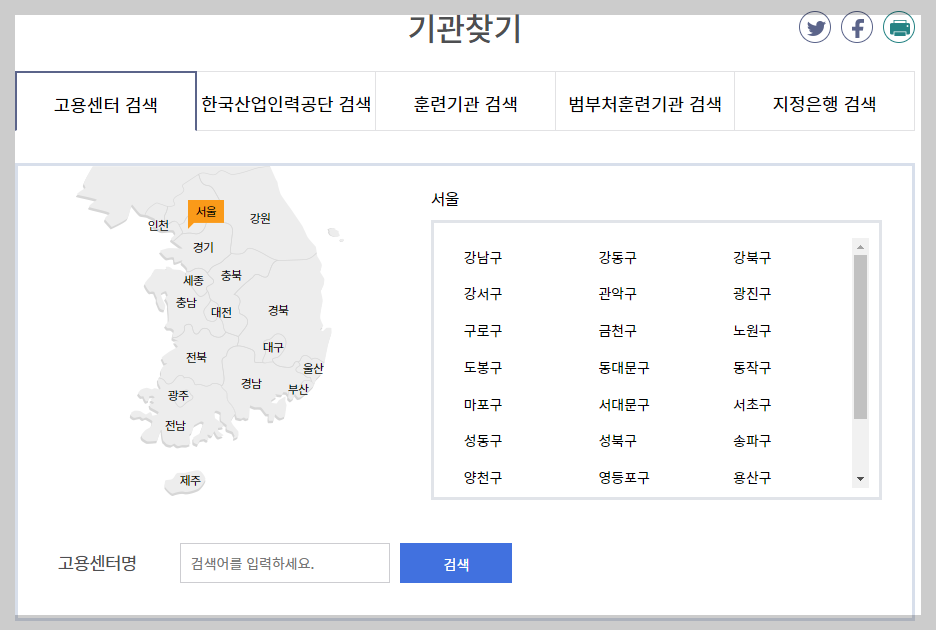Switch to the 한국산업인력공단 검색 tab
The height and width of the screenshot is (630, 936).
coord(288,100)
